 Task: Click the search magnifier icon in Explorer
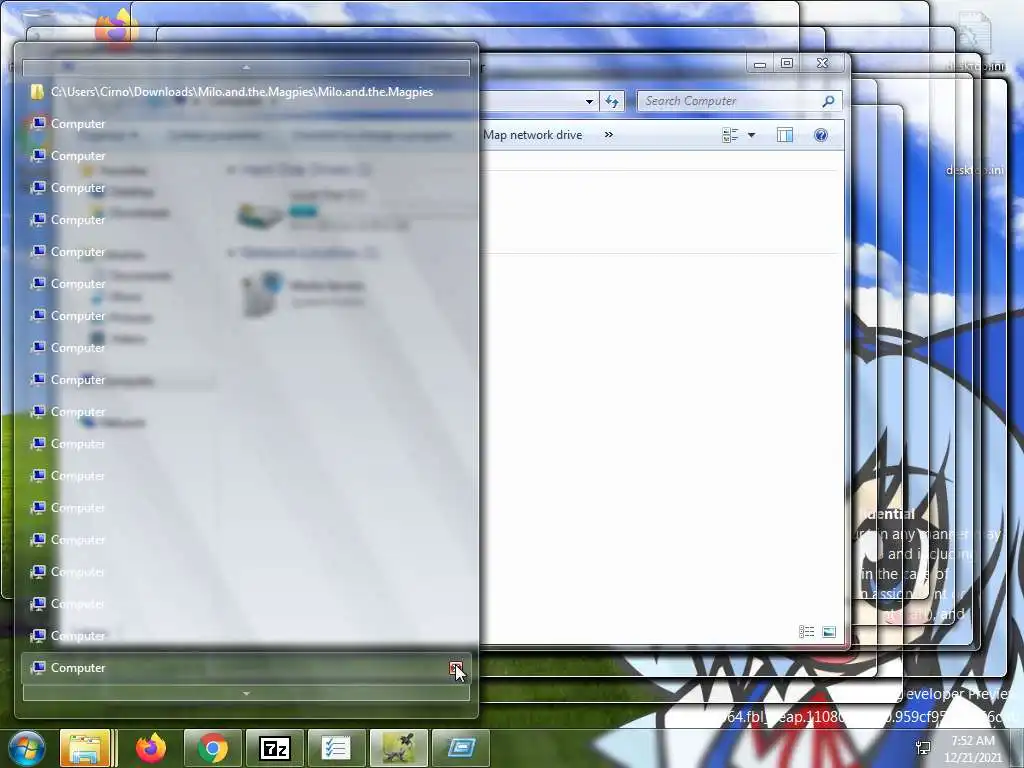click(x=828, y=101)
